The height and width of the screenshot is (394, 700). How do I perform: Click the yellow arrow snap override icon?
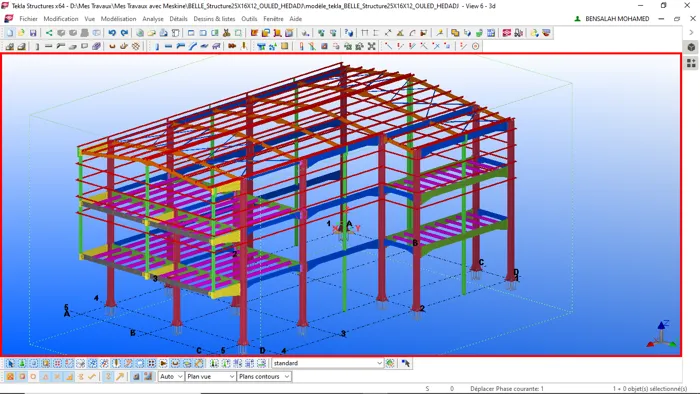120,377
